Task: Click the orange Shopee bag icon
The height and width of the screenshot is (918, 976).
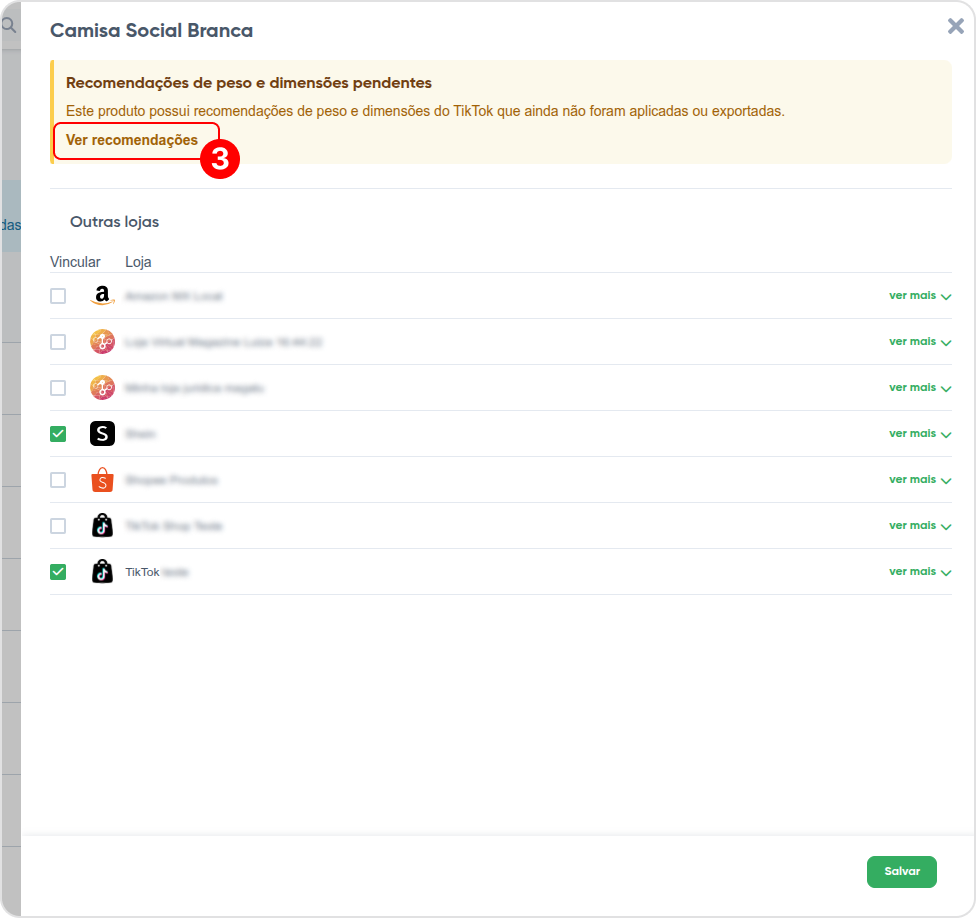Action: (x=102, y=480)
